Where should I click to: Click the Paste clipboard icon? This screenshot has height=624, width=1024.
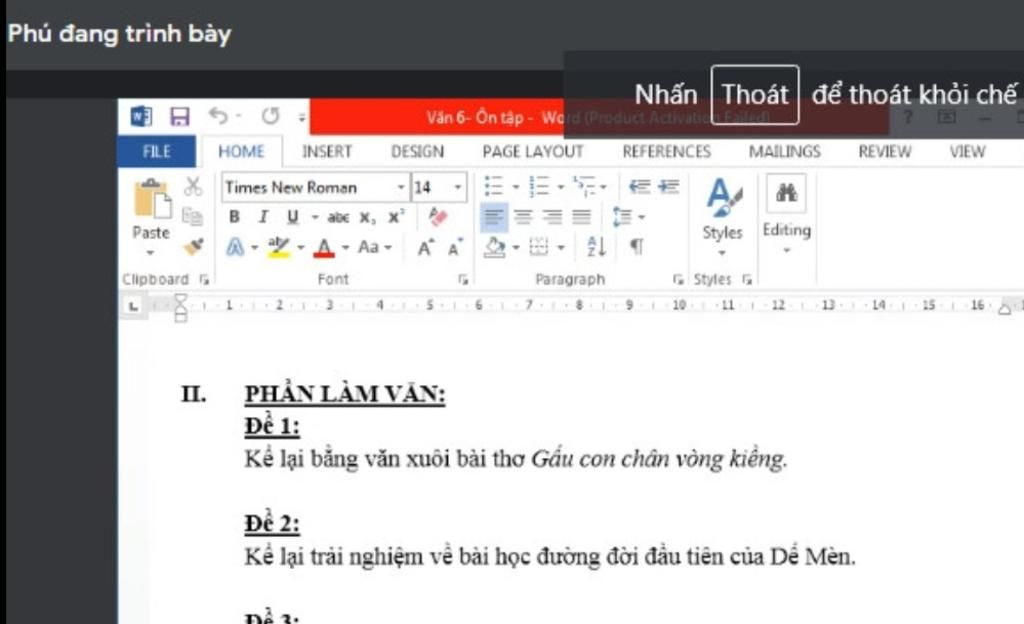tap(152, 199)
